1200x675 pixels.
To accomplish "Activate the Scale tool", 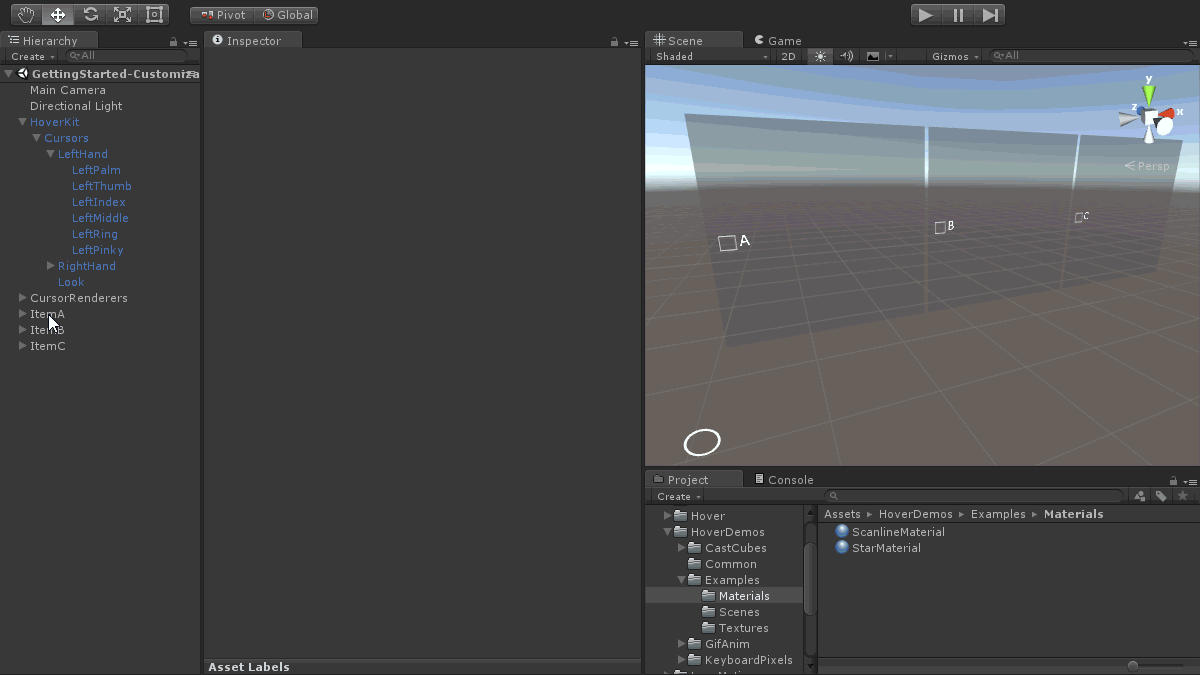I will [122, 15].
